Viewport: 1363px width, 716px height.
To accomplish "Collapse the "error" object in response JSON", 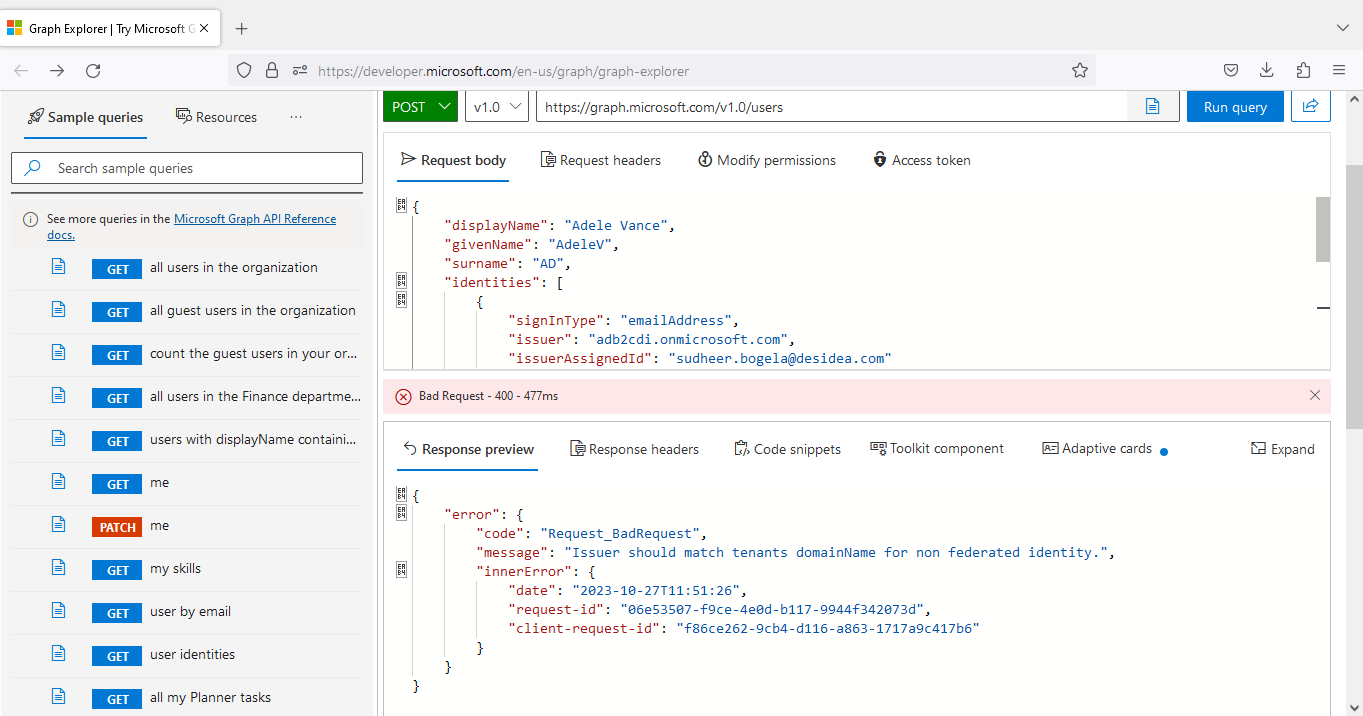I will (401, 513).
